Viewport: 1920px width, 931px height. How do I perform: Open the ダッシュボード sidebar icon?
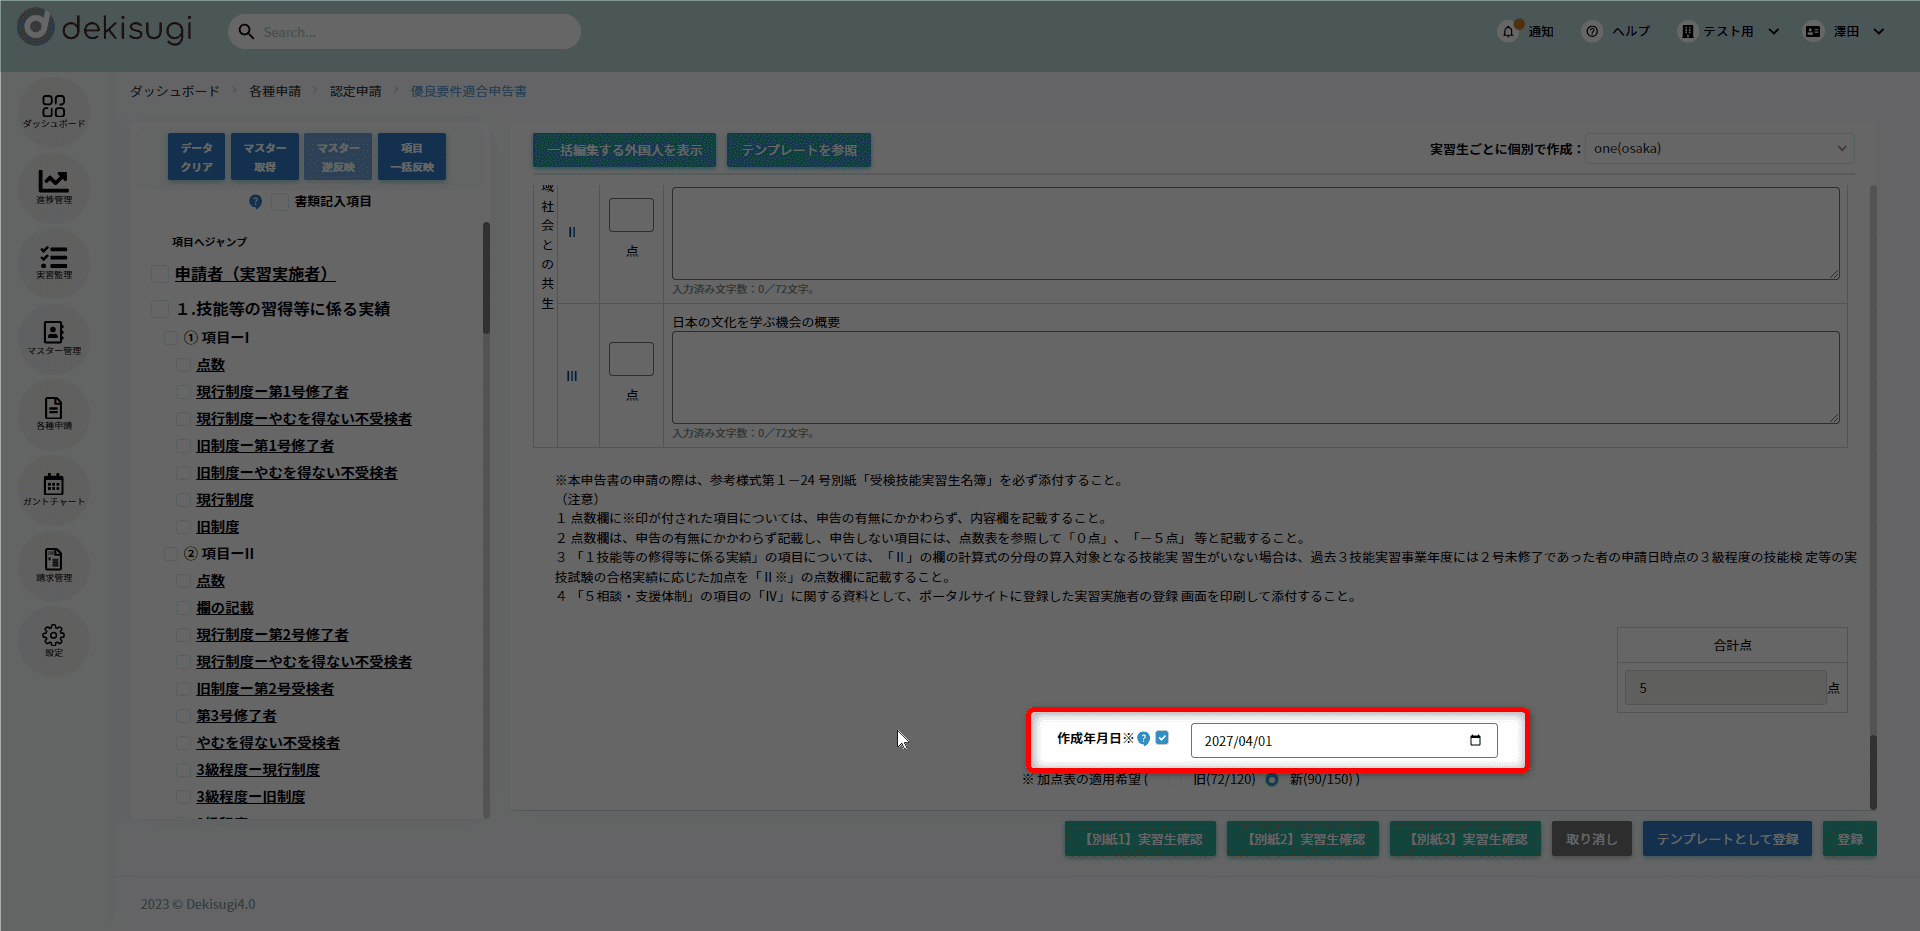coord(54,110)
